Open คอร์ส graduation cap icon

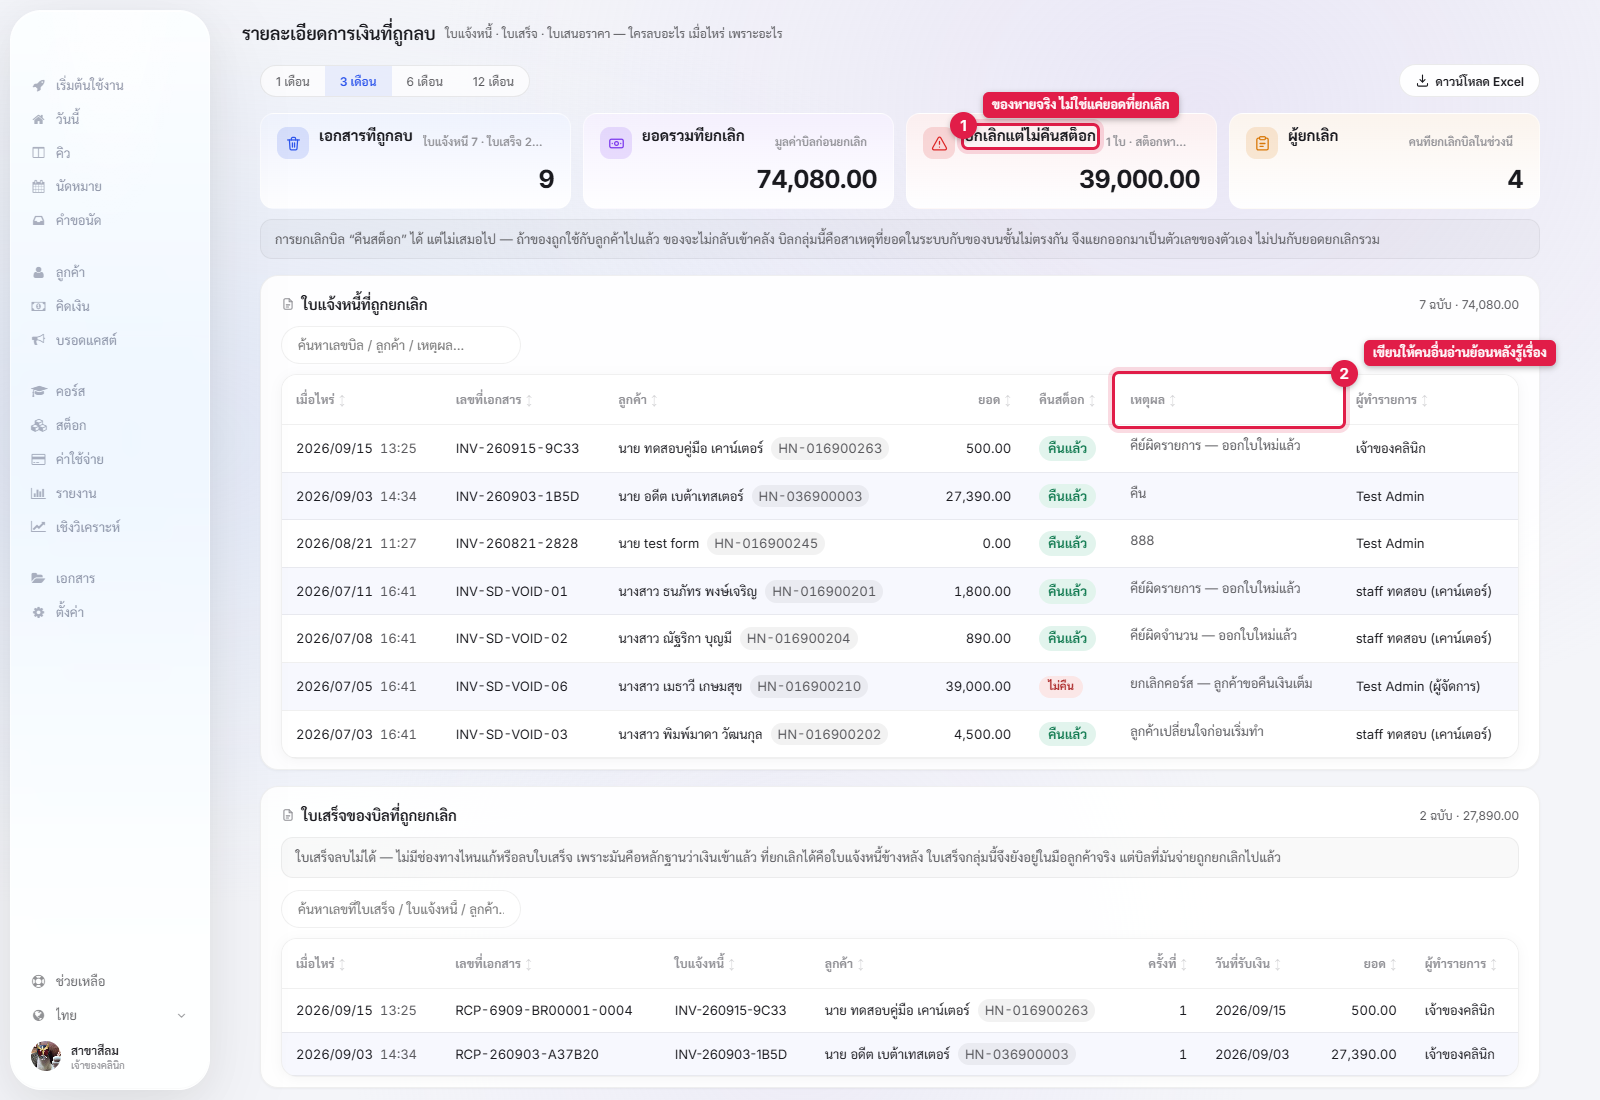(x=38, y=391)
